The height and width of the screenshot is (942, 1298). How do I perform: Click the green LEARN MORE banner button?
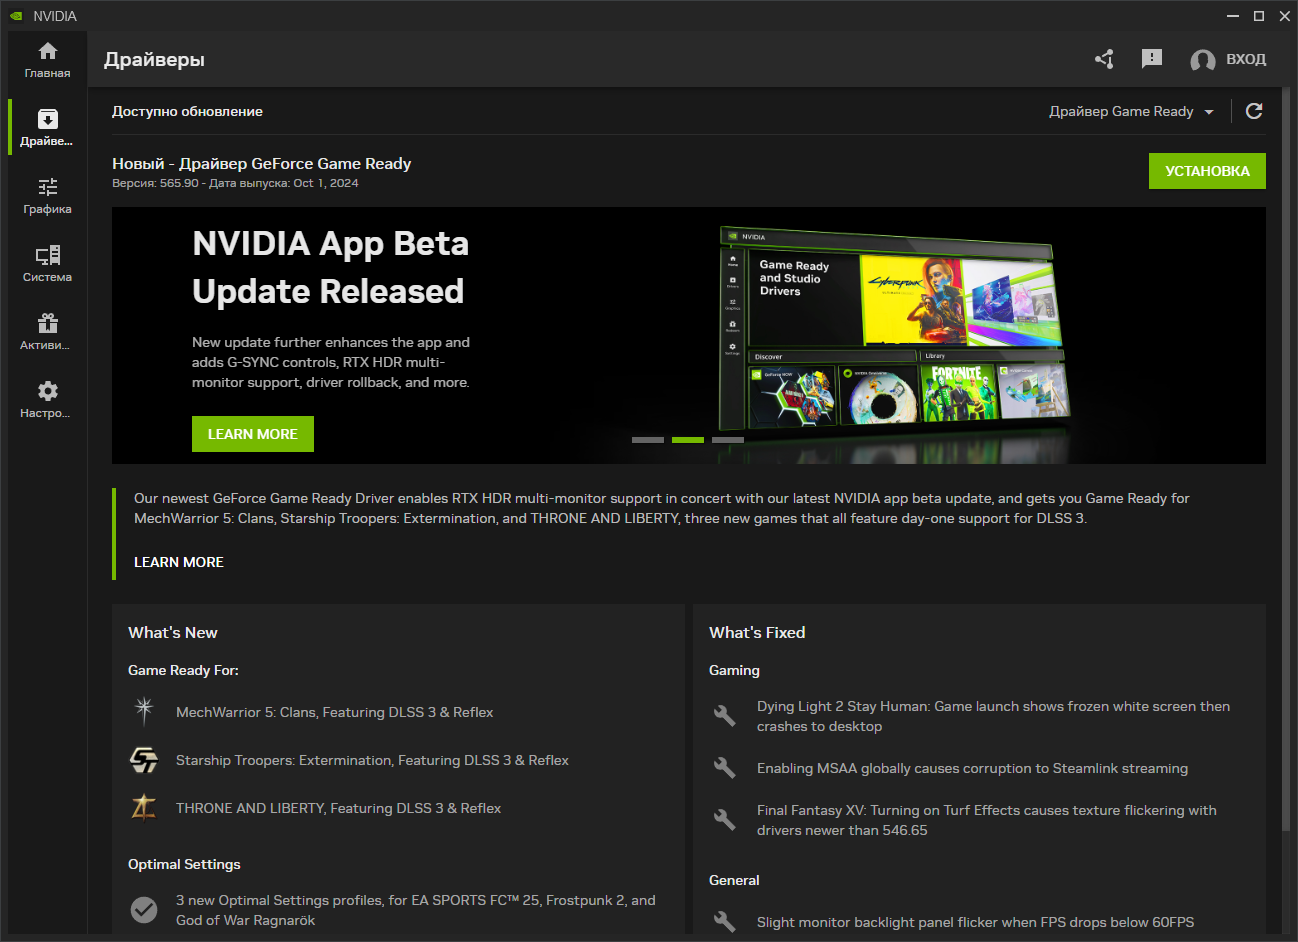click(253, 434)
